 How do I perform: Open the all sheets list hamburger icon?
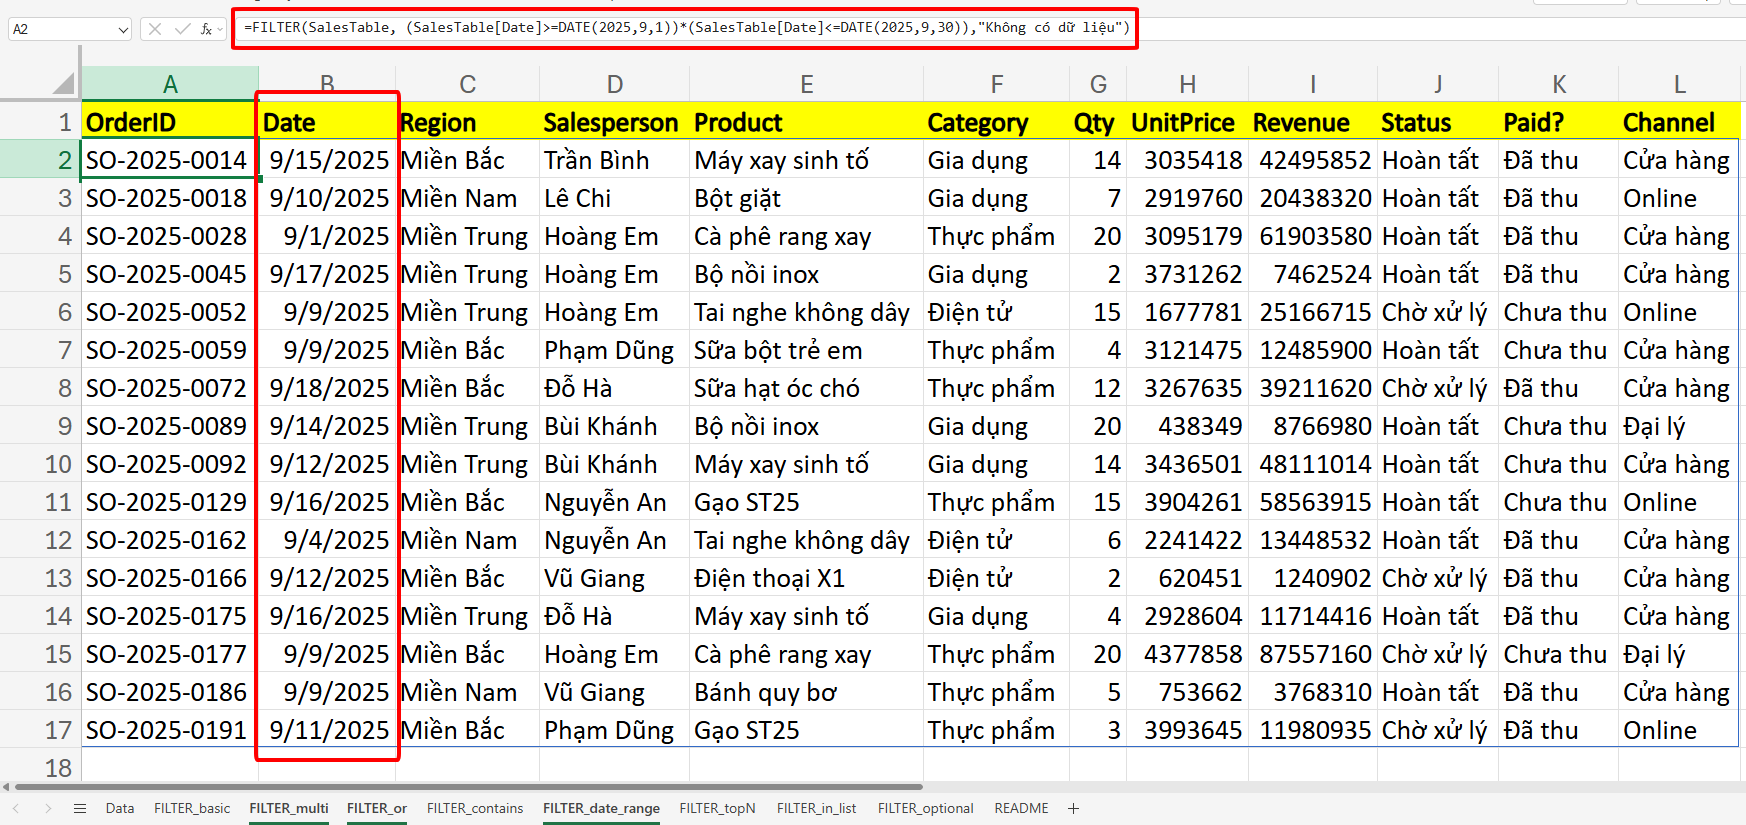click(x=80, y=808)
